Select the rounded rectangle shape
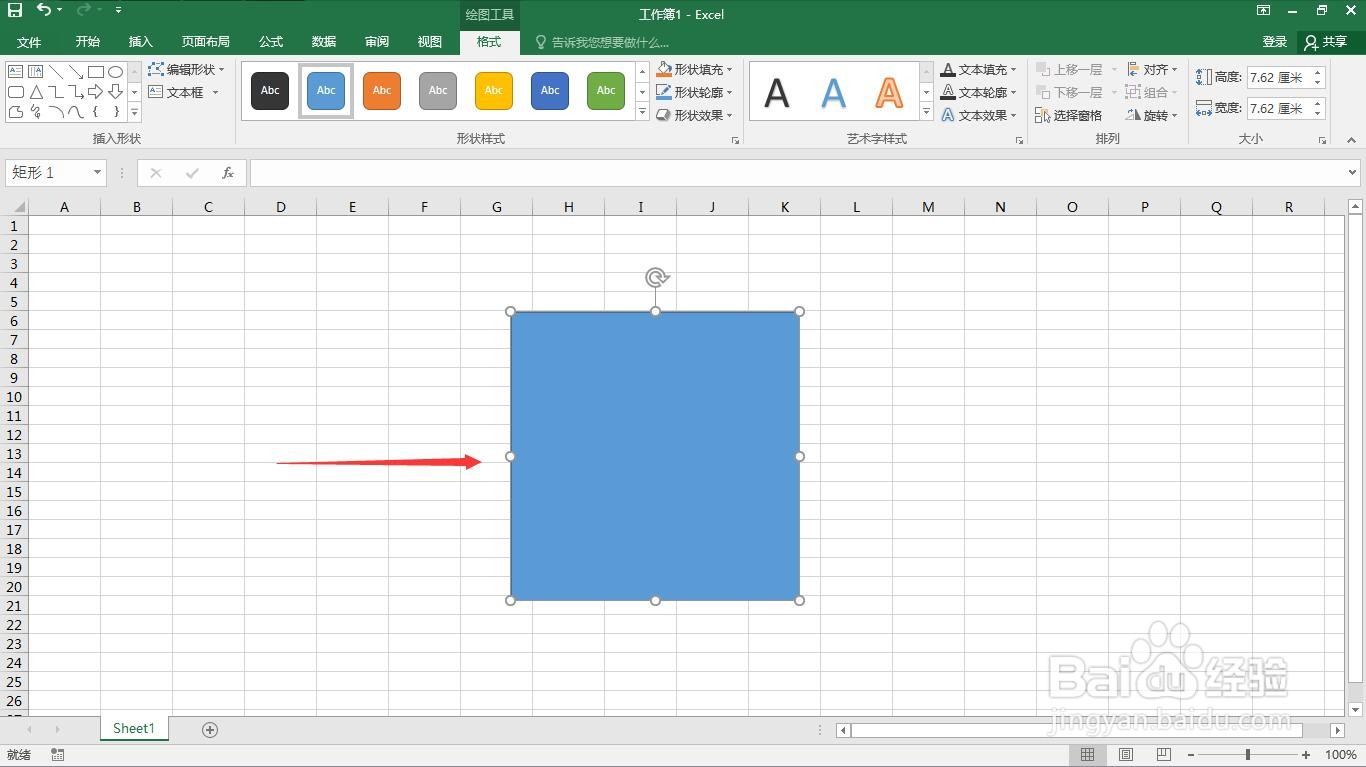This screenshot has height=767, width=1366. click(15, 92)
